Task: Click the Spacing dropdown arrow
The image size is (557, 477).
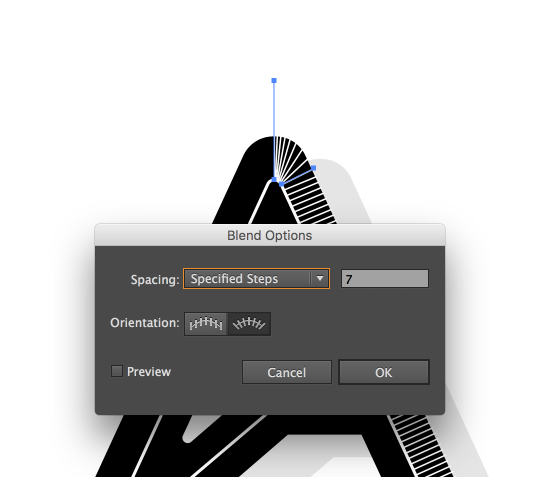Action: click(320, 279)
